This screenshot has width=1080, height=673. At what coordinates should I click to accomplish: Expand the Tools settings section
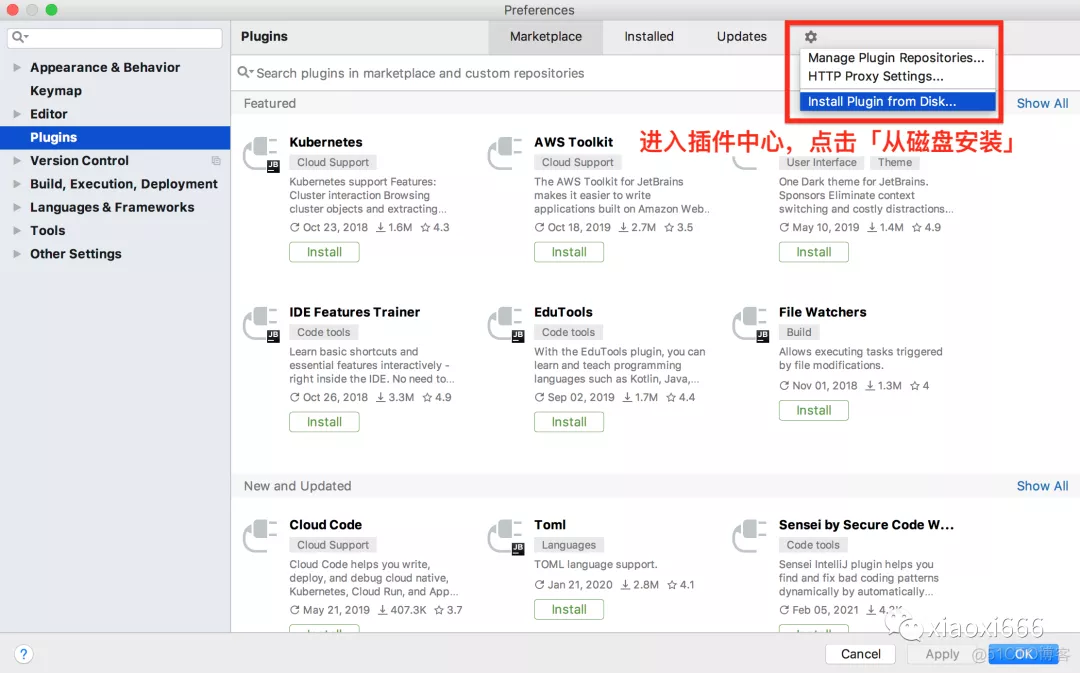coord(16,230)
